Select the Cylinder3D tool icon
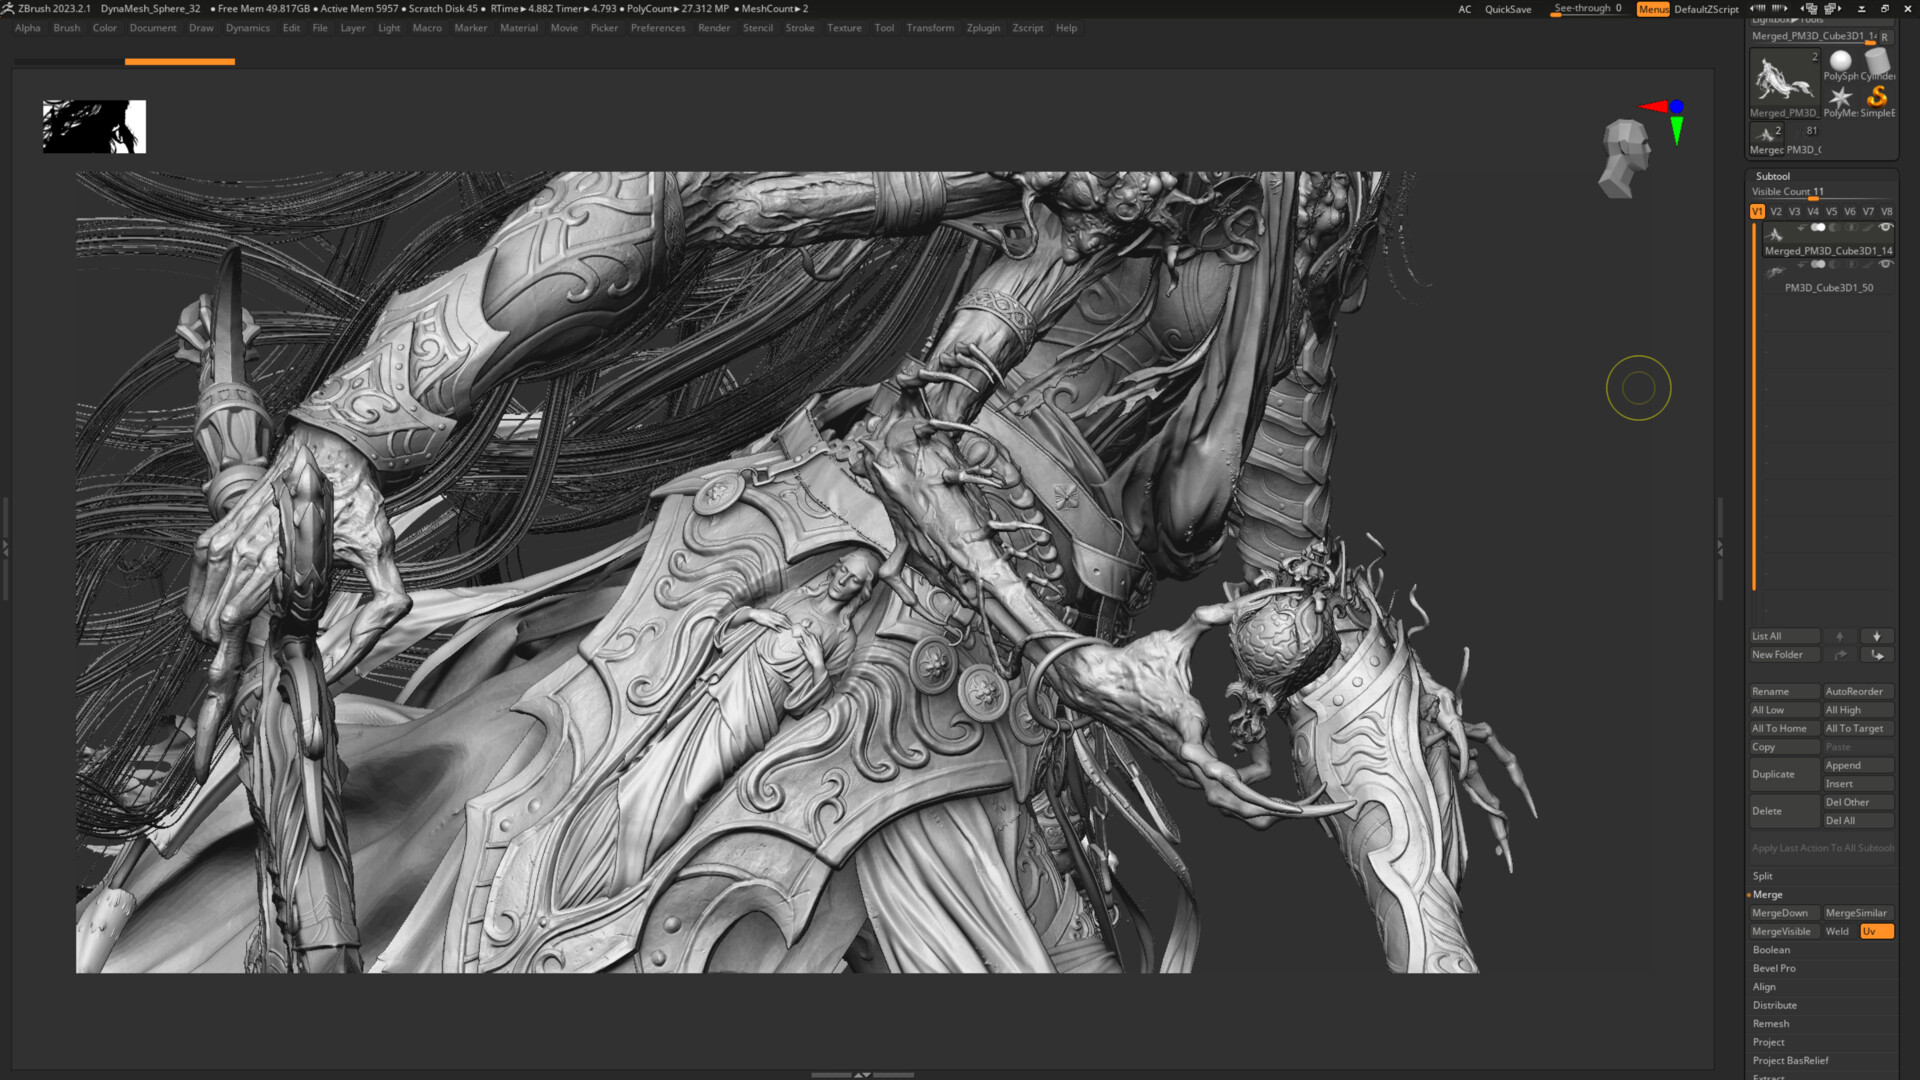The image size is (1920, 1080). click(x=1877, y=61)
